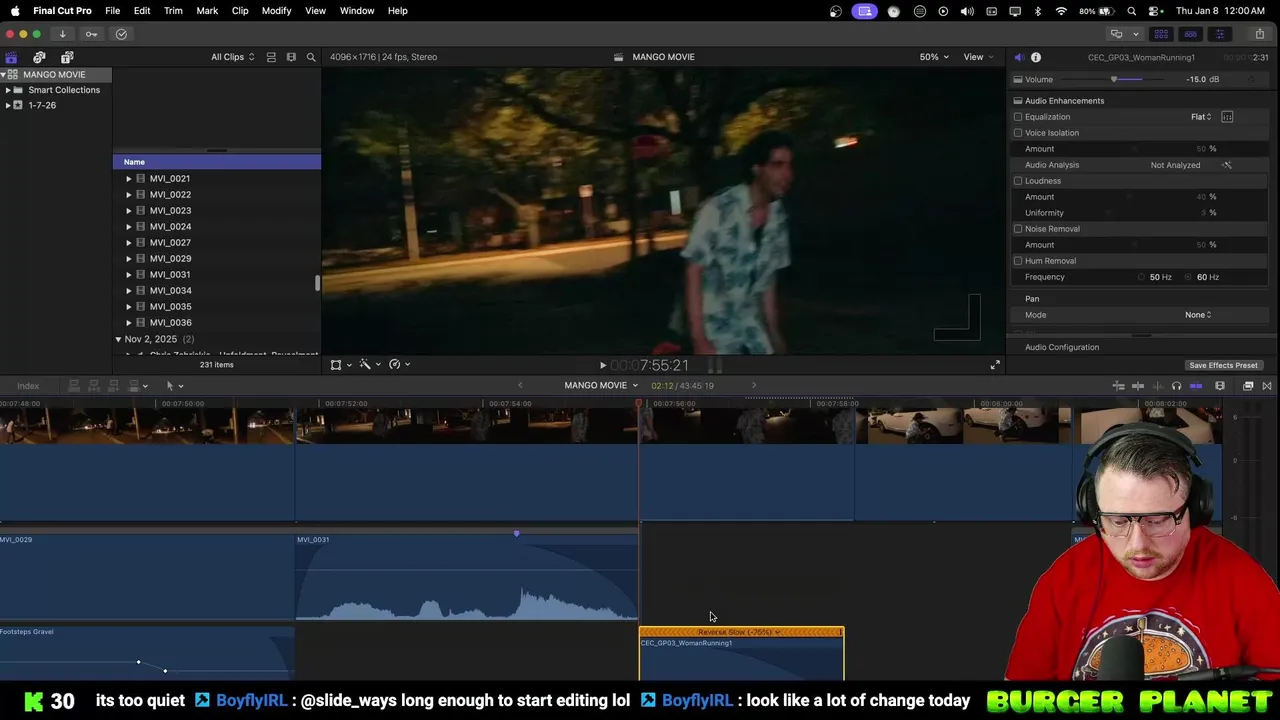Screen dimensions: 1280x720
Task: Show the Effects browser
Action: (1248, 386)
